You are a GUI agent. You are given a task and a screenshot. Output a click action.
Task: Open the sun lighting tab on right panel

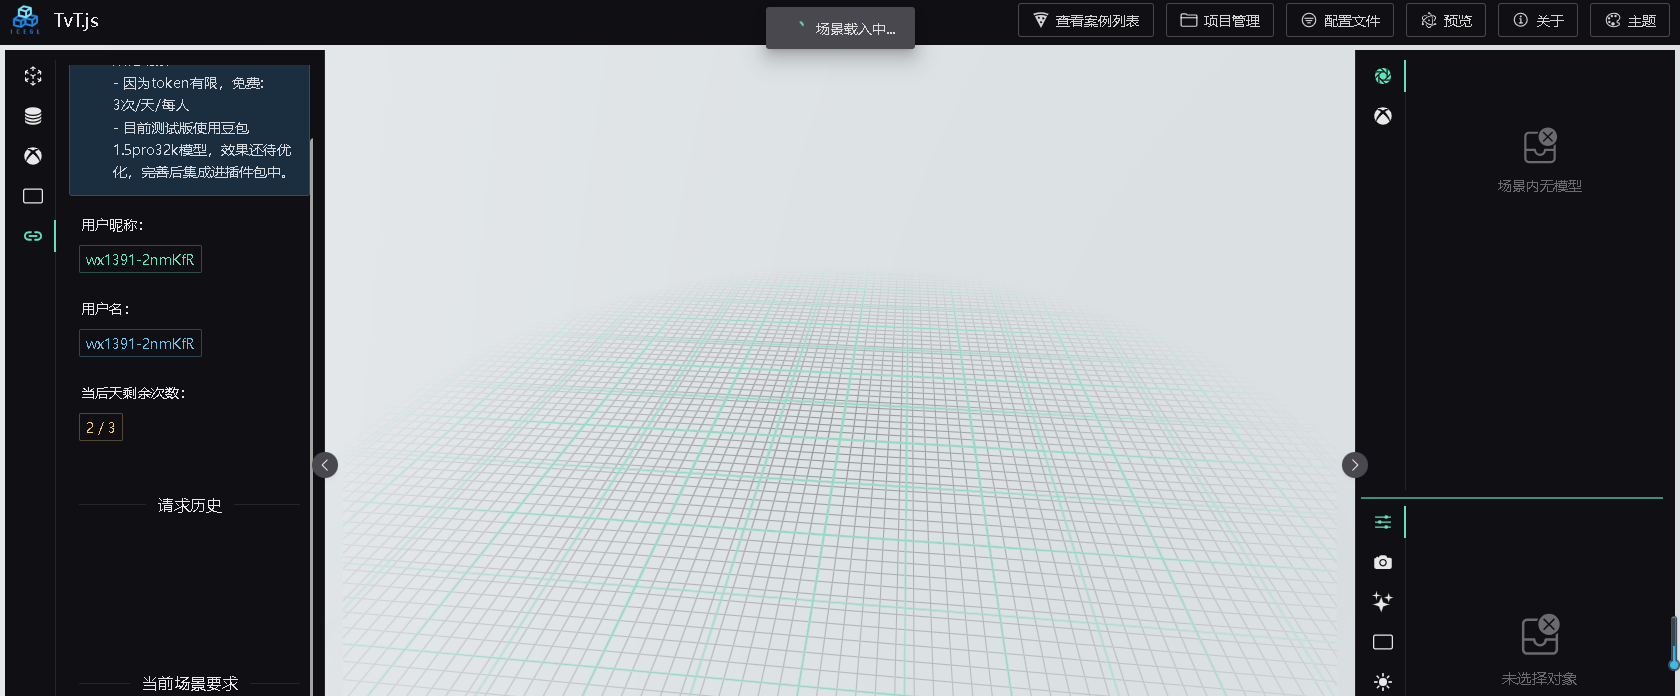[1383, 682]
